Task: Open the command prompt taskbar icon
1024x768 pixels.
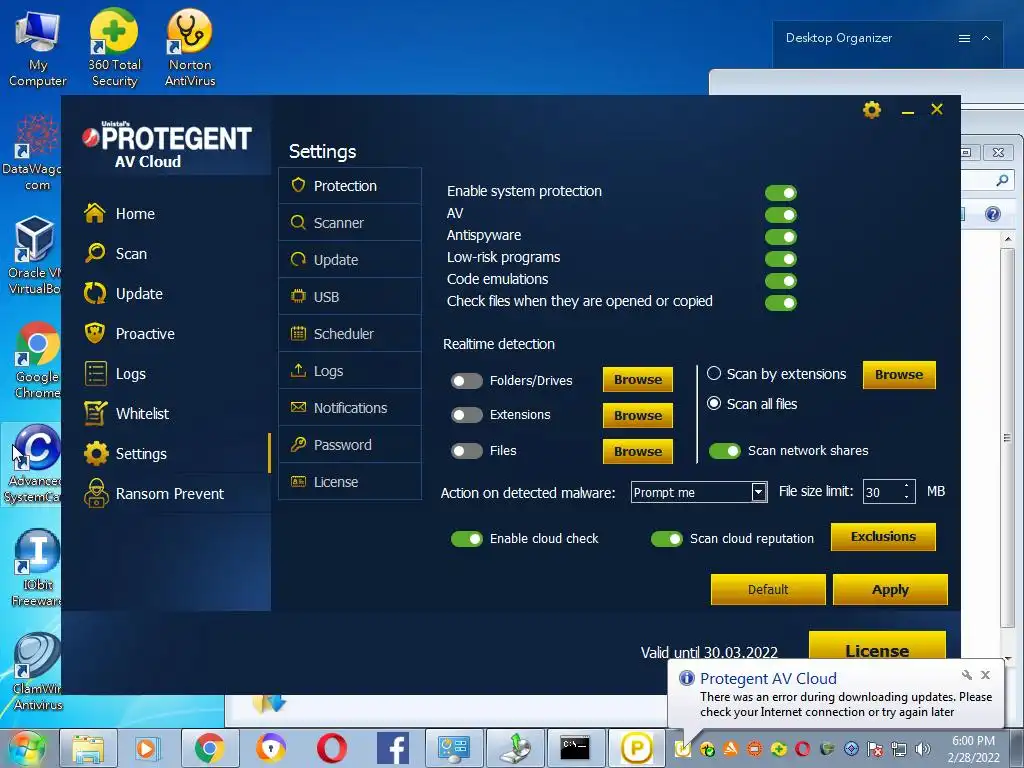Action: point(575,748)
